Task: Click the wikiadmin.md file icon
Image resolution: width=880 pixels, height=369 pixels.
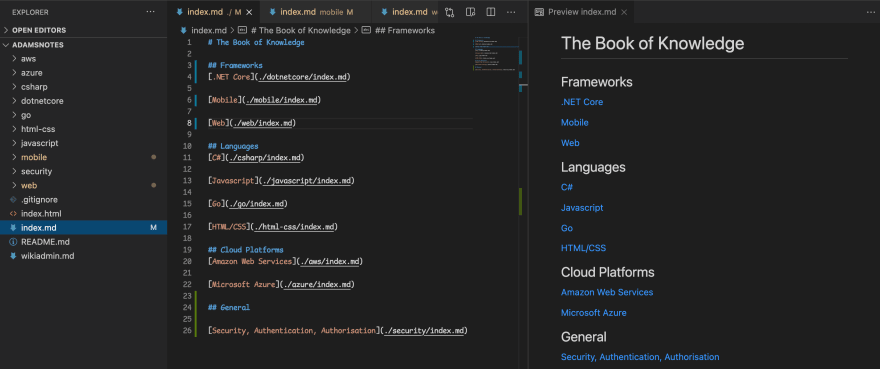Action: pyautogui.click(x=13, y=256)
